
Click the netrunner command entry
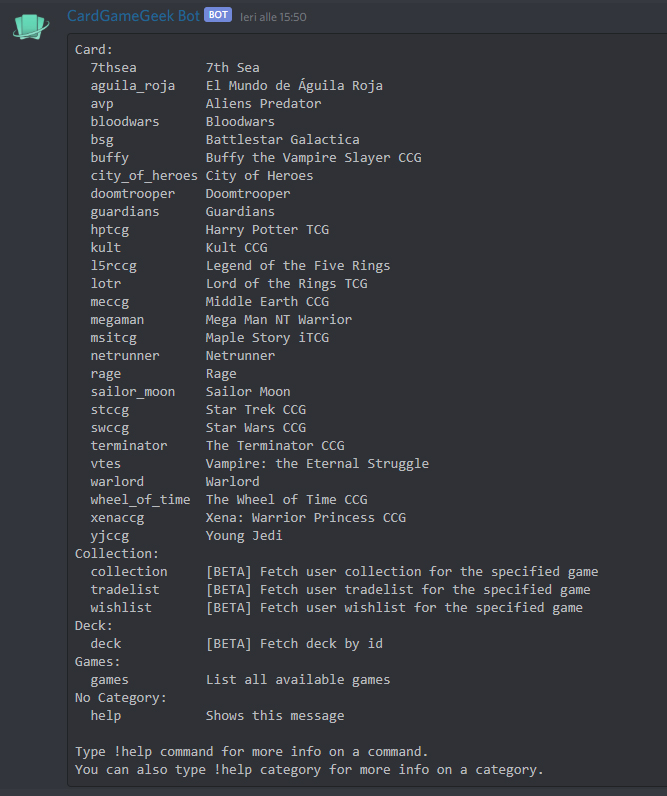click(x=125, y=355)
